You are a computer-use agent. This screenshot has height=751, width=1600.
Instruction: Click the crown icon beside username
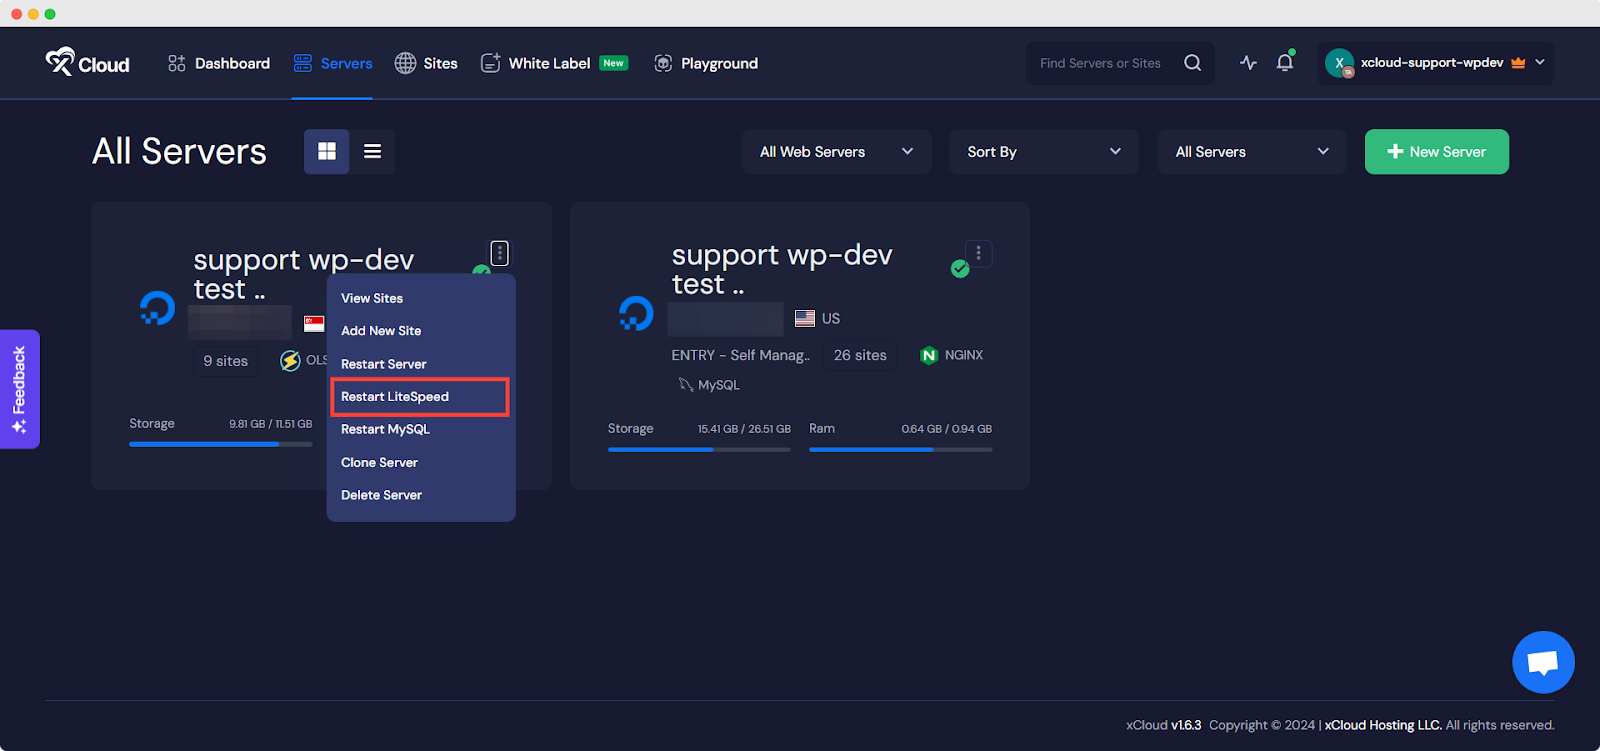click(x=1518, y=62)
